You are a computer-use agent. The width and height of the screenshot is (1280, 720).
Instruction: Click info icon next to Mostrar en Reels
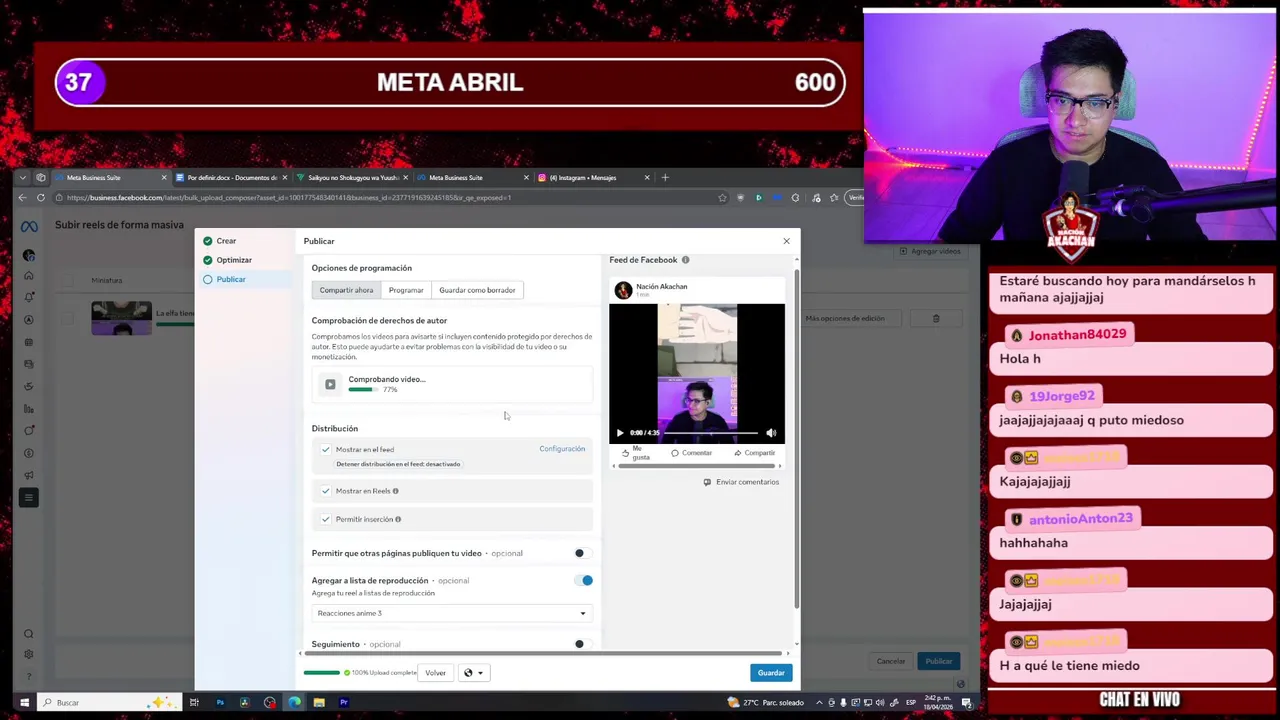pyautogui.click(x=395, y=491)
